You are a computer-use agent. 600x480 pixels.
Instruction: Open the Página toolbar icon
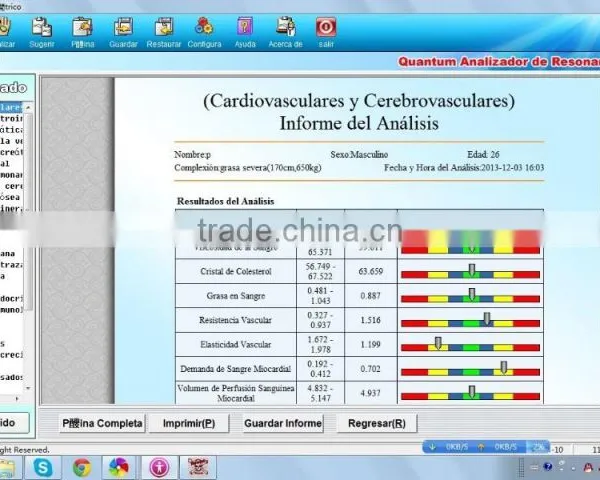[83, 28]
